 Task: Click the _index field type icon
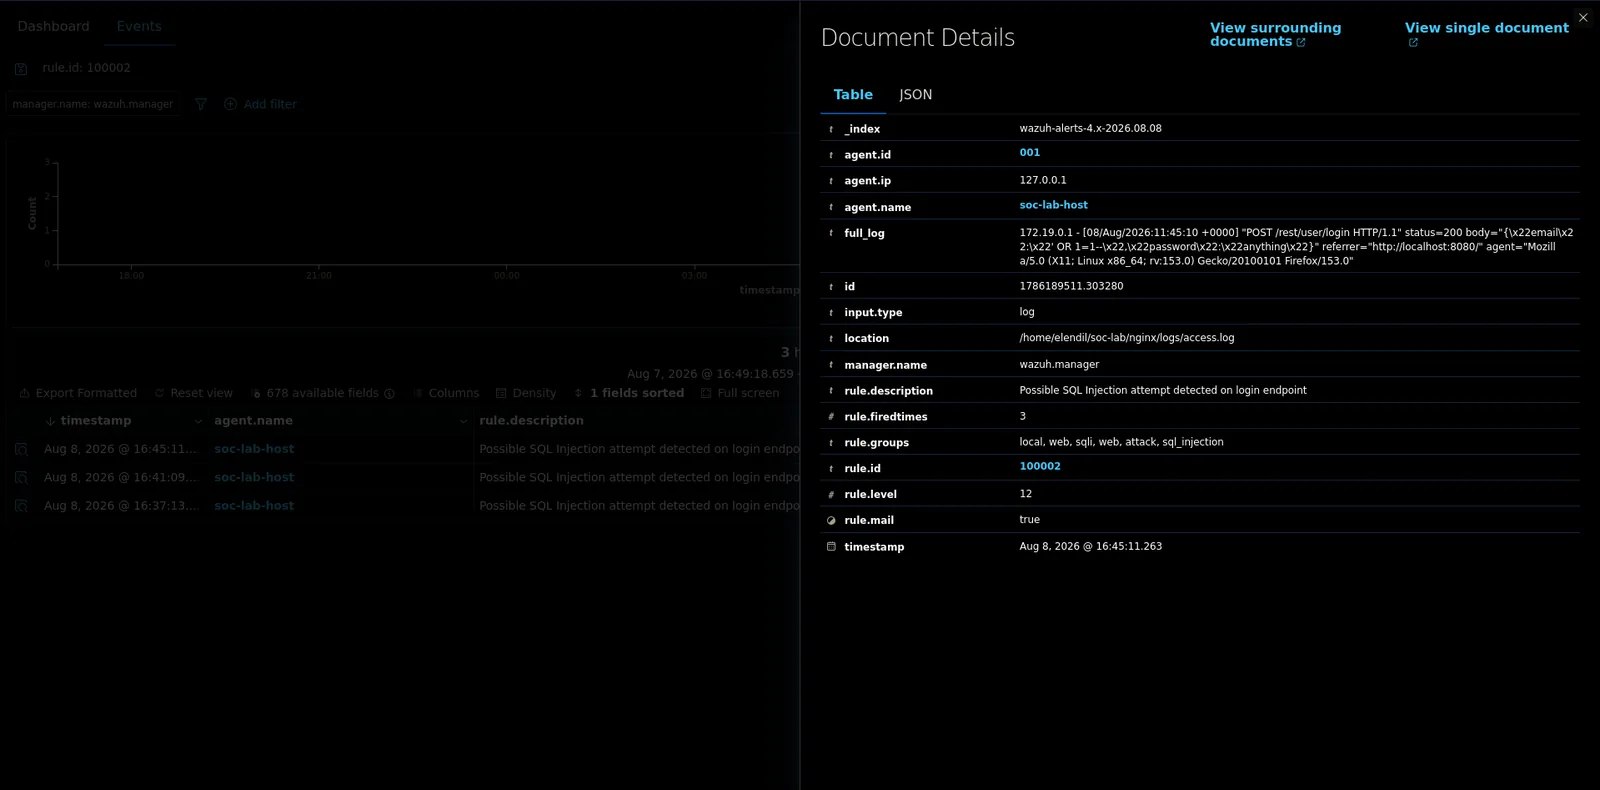(x=831, y=129)
